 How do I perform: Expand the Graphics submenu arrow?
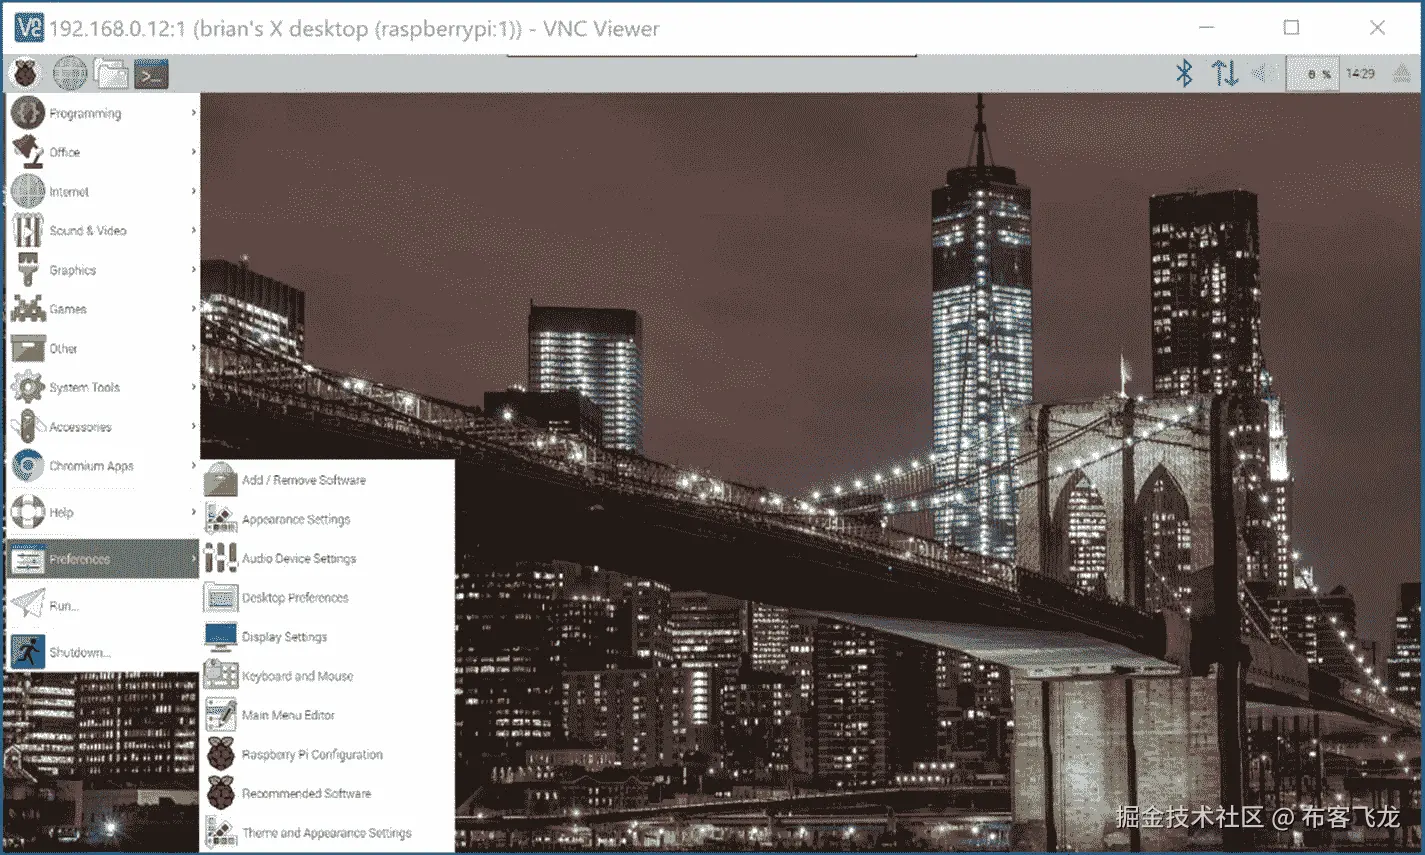193,270
